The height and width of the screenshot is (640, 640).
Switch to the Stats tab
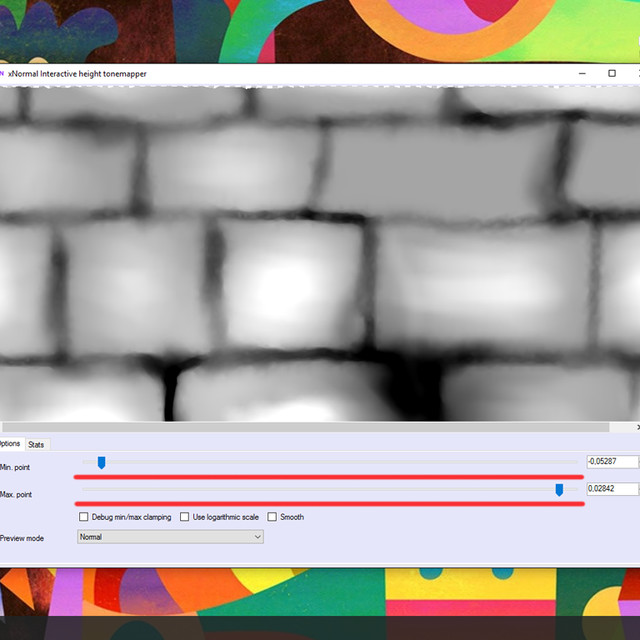pos(36,445)
